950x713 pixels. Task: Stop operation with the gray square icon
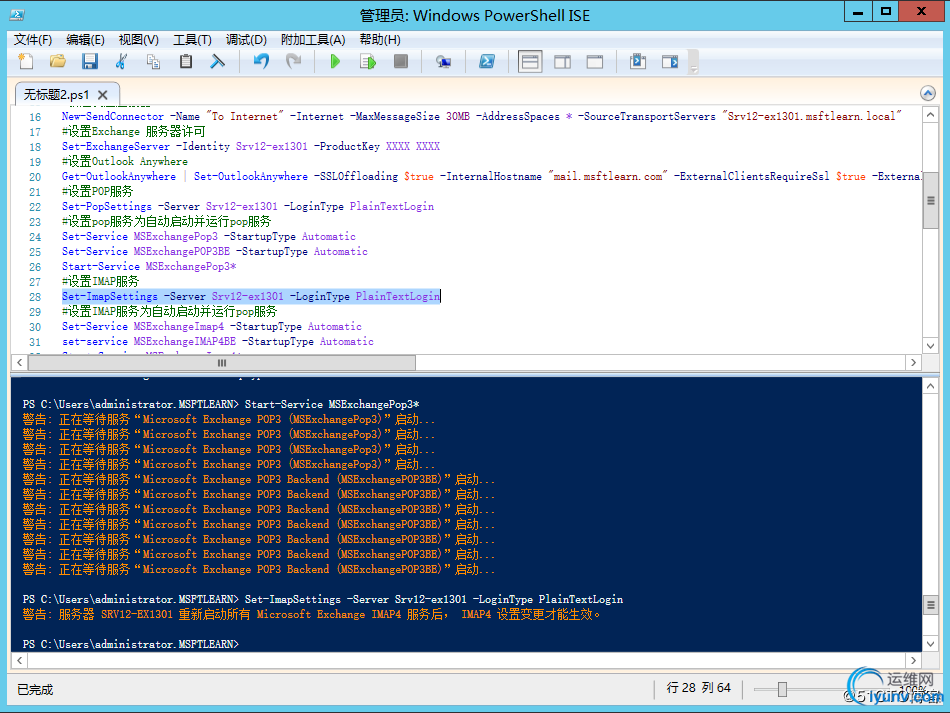pos(400,61)
